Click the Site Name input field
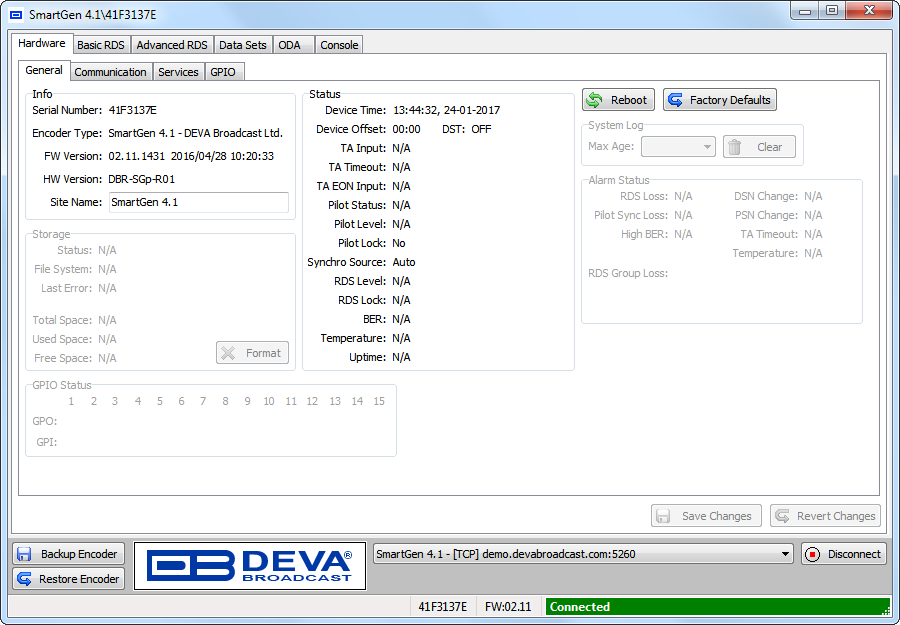This screenshot has height=625, width=900. click(x=198, y=202)
